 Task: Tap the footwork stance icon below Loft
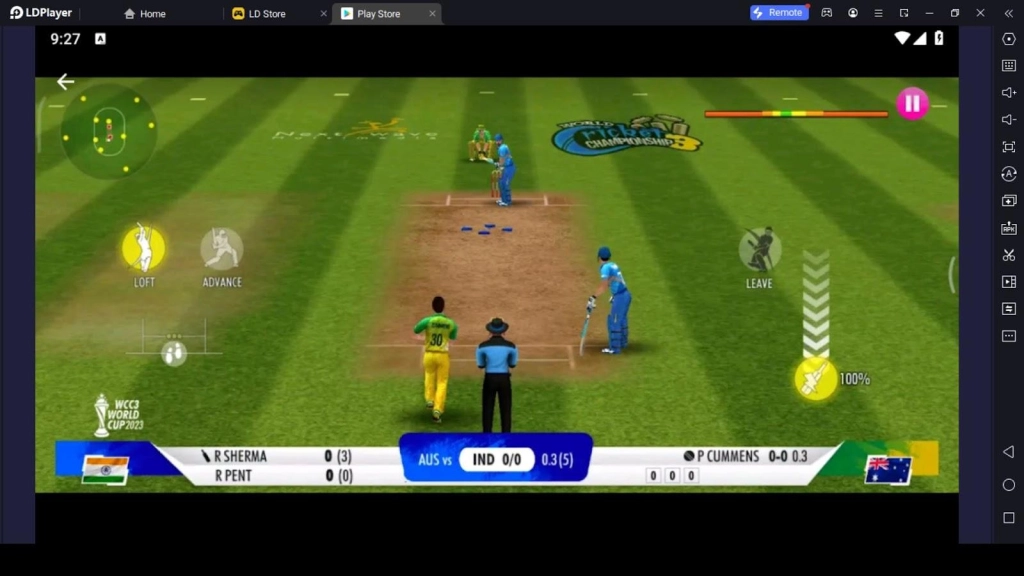pos(174,353)
